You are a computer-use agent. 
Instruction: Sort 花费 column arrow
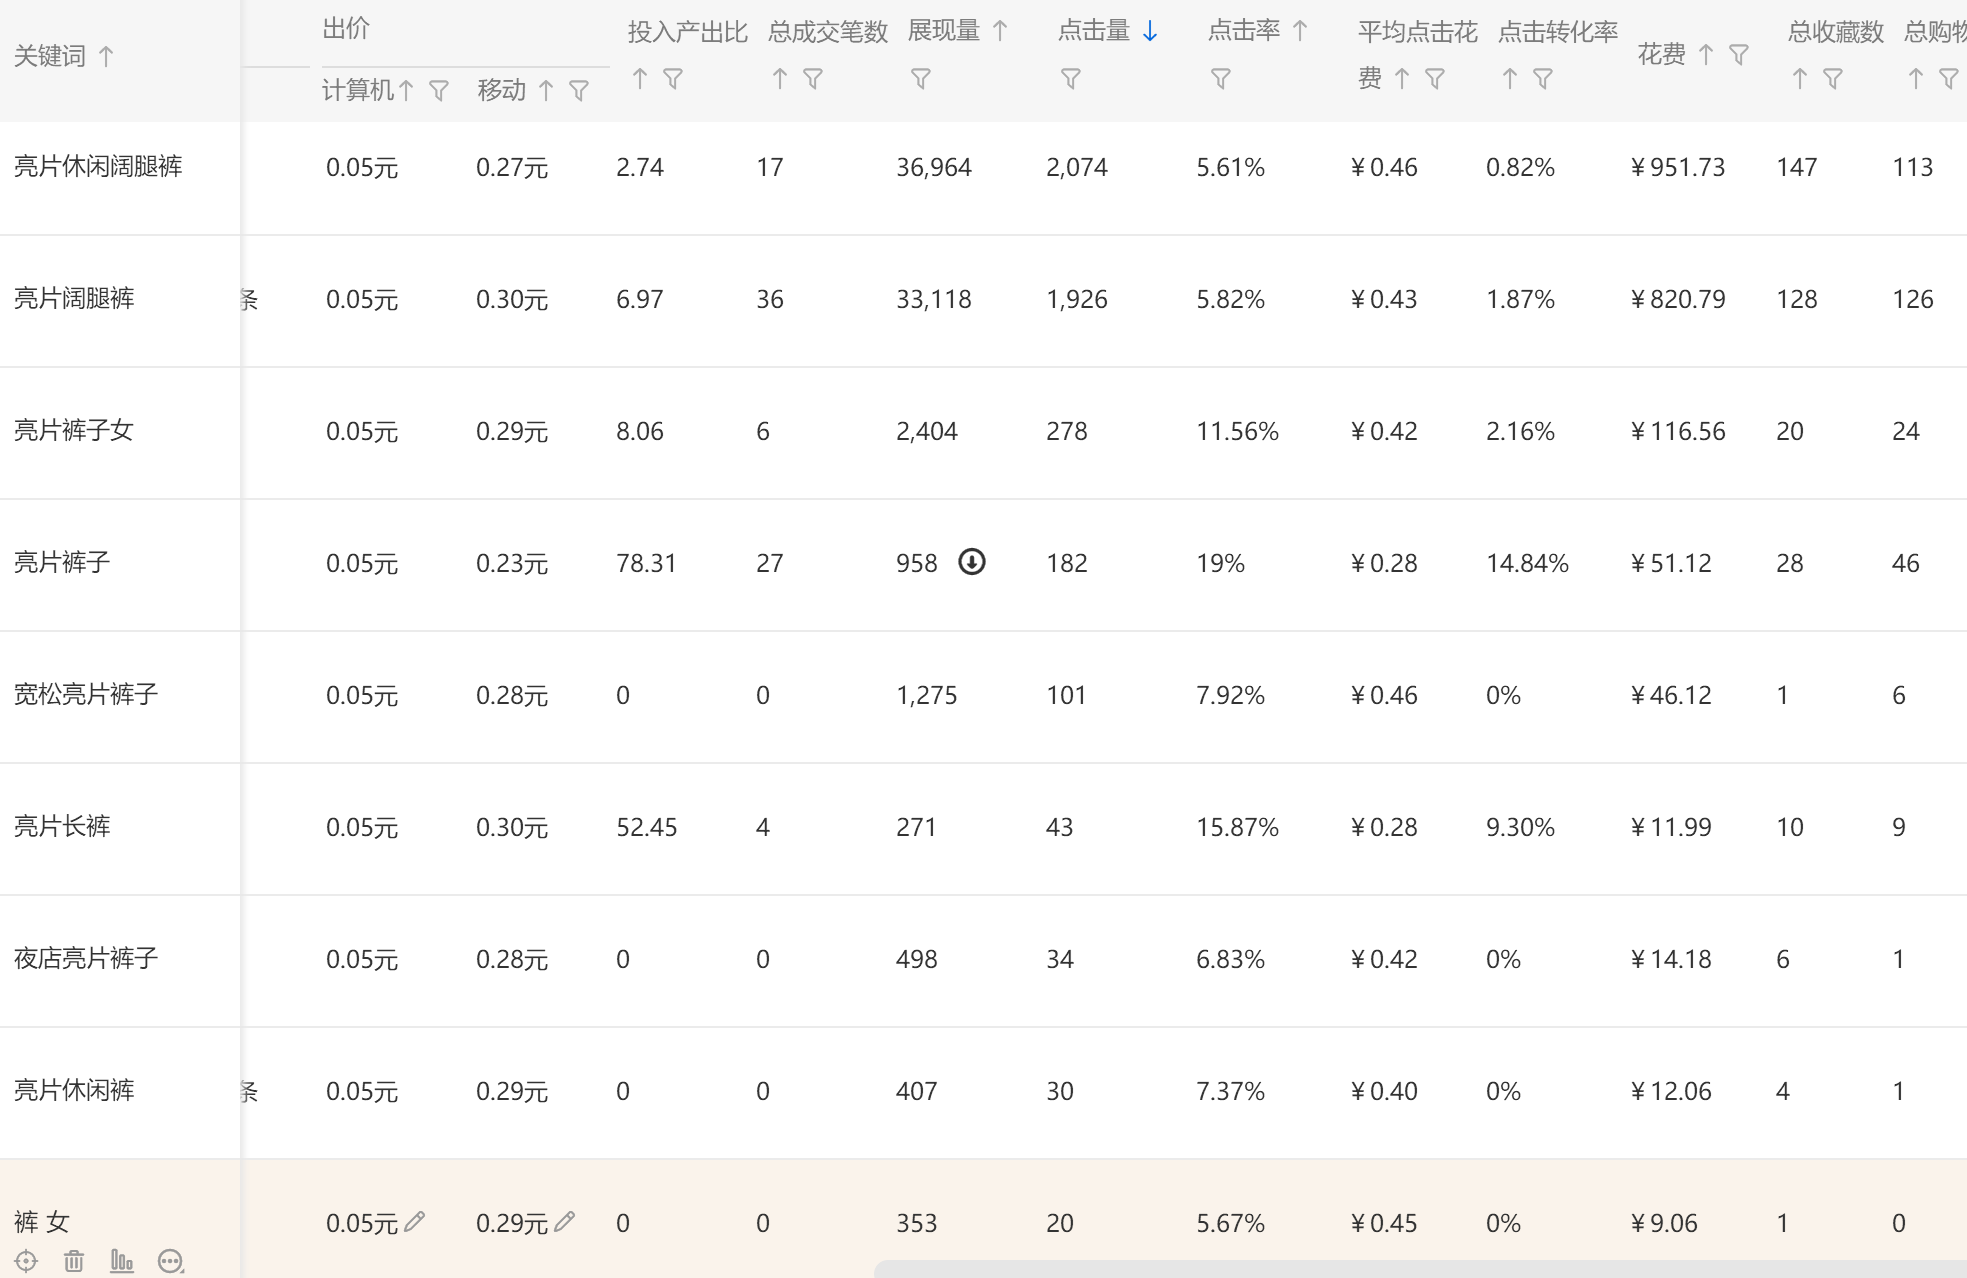point(1706,54)
